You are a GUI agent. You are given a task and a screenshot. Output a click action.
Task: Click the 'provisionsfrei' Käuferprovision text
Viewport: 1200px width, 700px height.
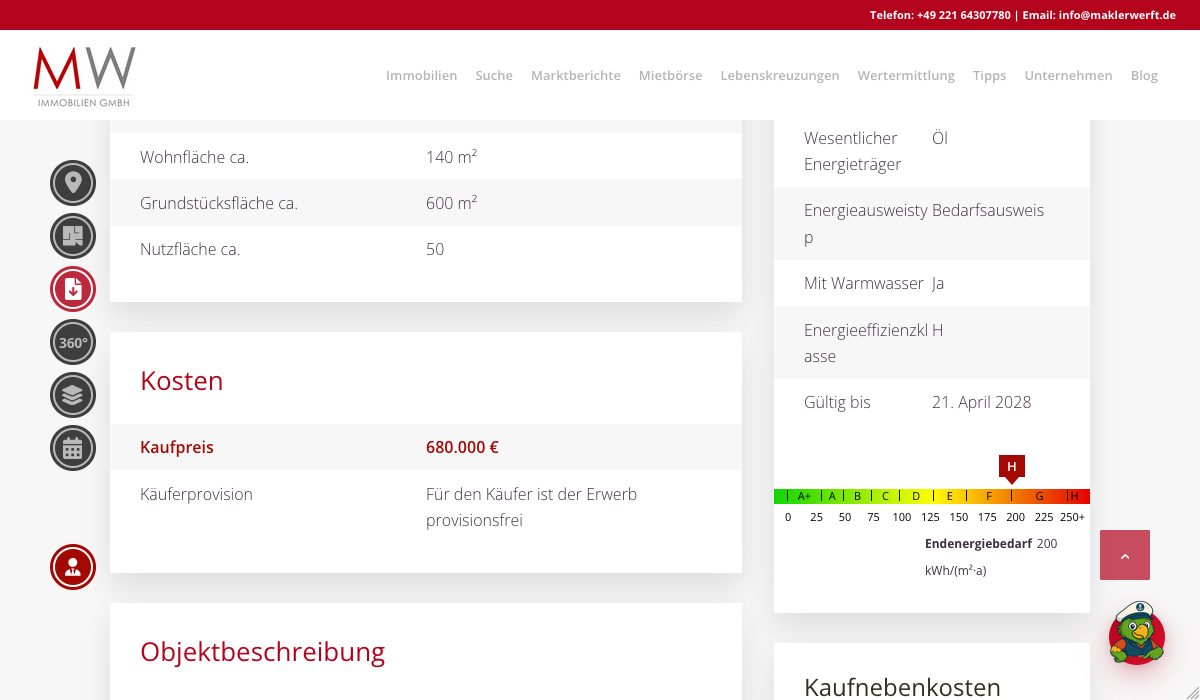pos(474,520)
